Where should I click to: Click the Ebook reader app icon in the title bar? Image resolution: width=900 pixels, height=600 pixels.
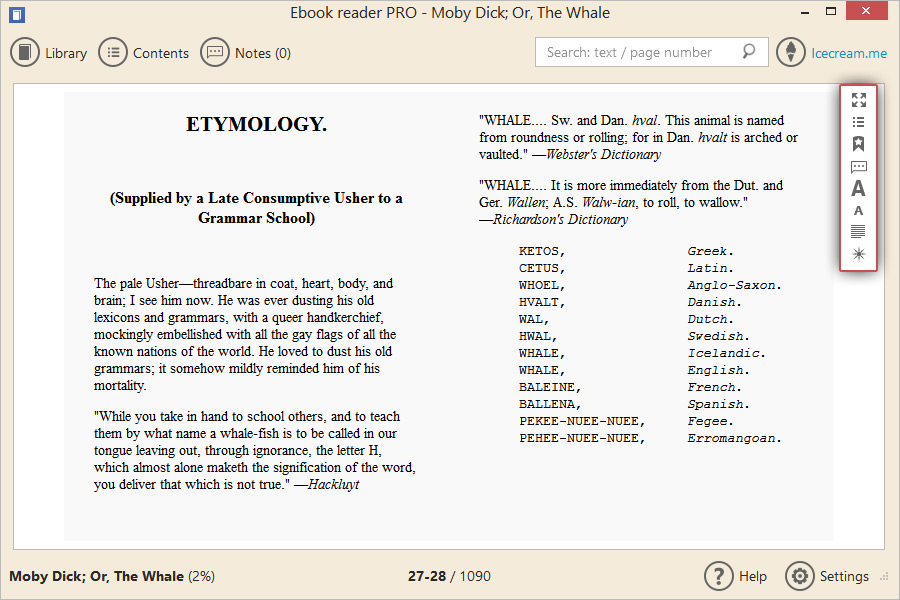point(17,14)
